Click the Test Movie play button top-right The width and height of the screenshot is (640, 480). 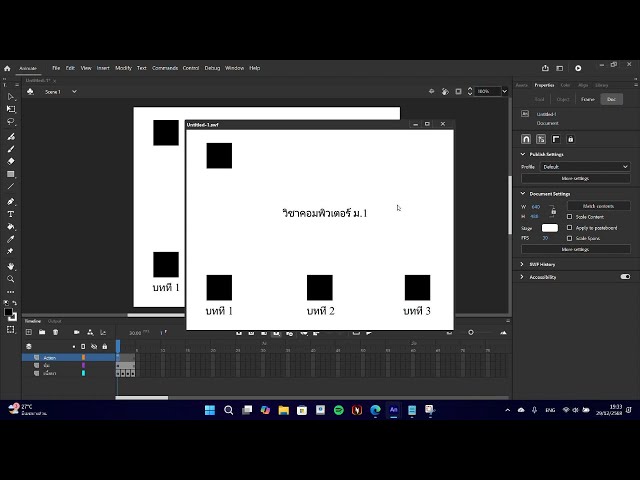578,68
